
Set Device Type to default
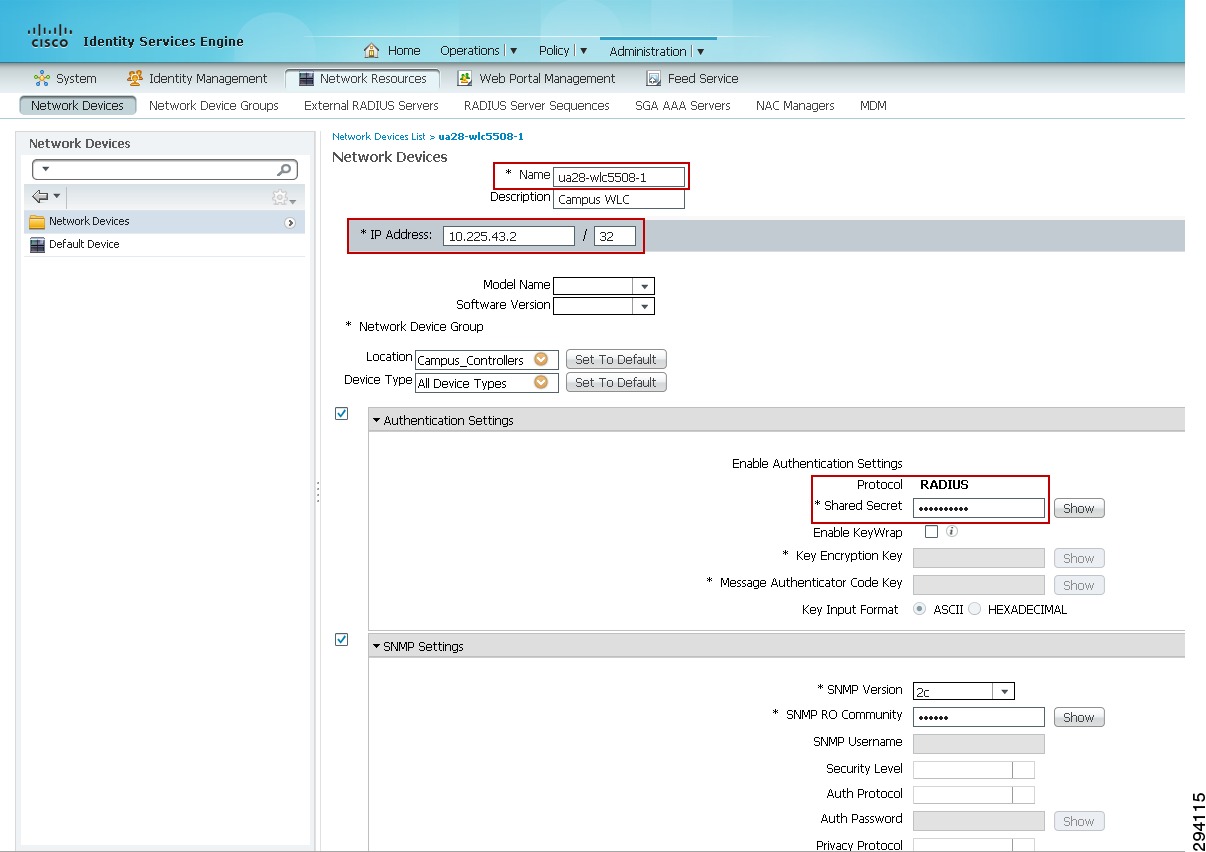point(616,383)
